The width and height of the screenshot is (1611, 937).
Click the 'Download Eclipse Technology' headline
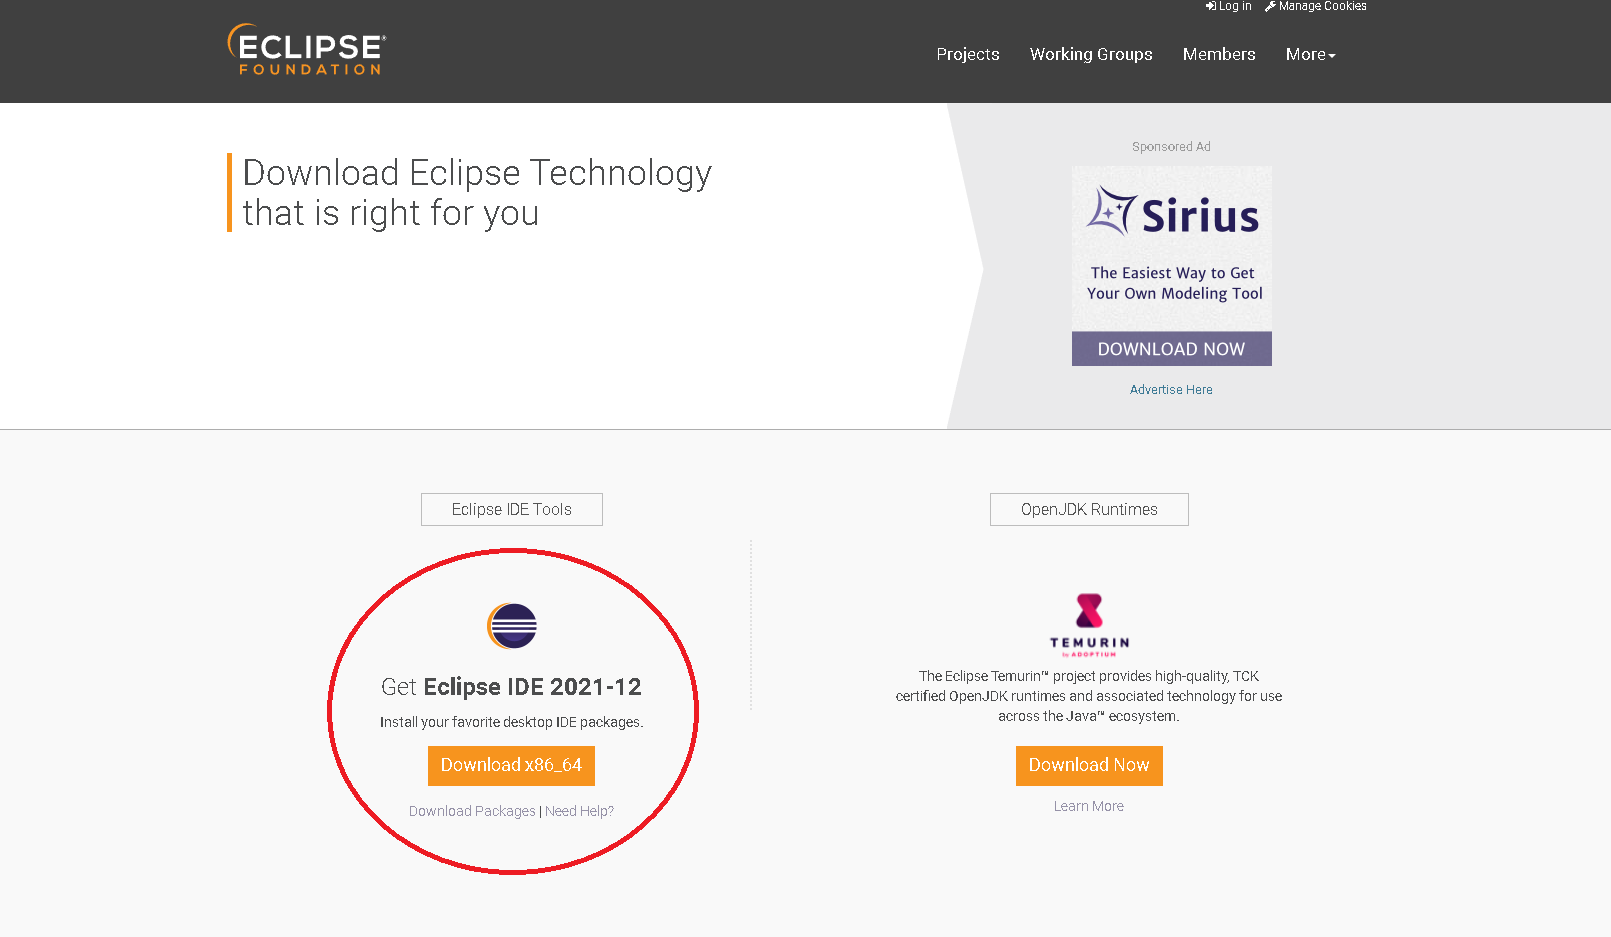point(477,193)
